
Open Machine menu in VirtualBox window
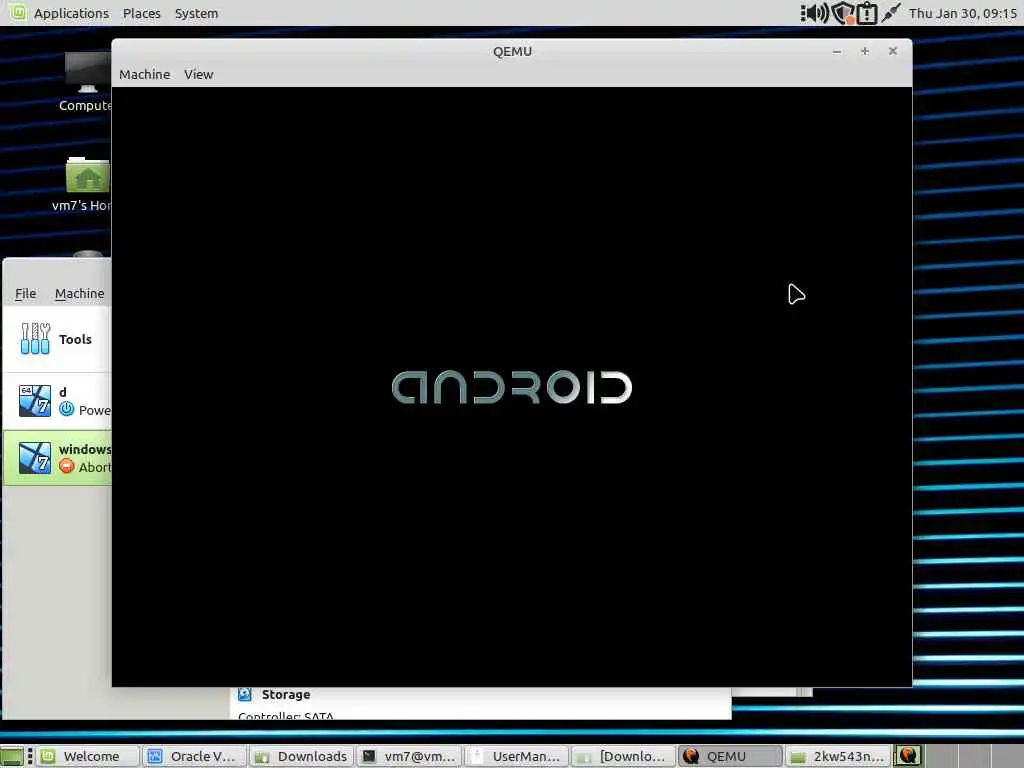(x=80, y=294)
